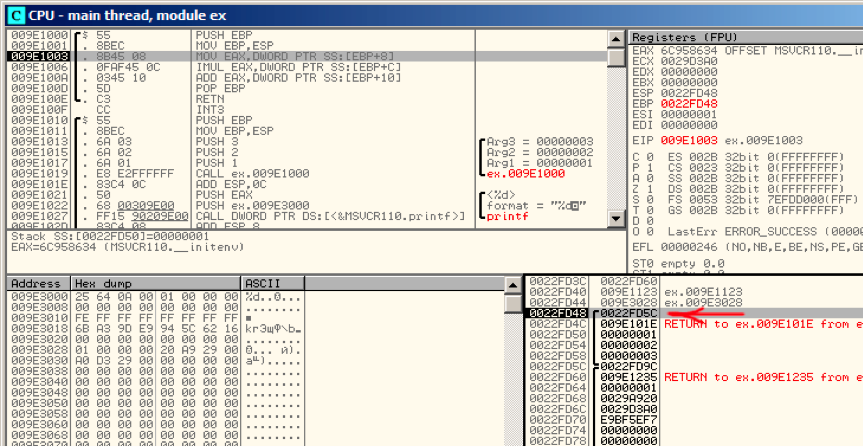Select stack value E9BF5EF7
866x447 pixels.
point(629,419)
